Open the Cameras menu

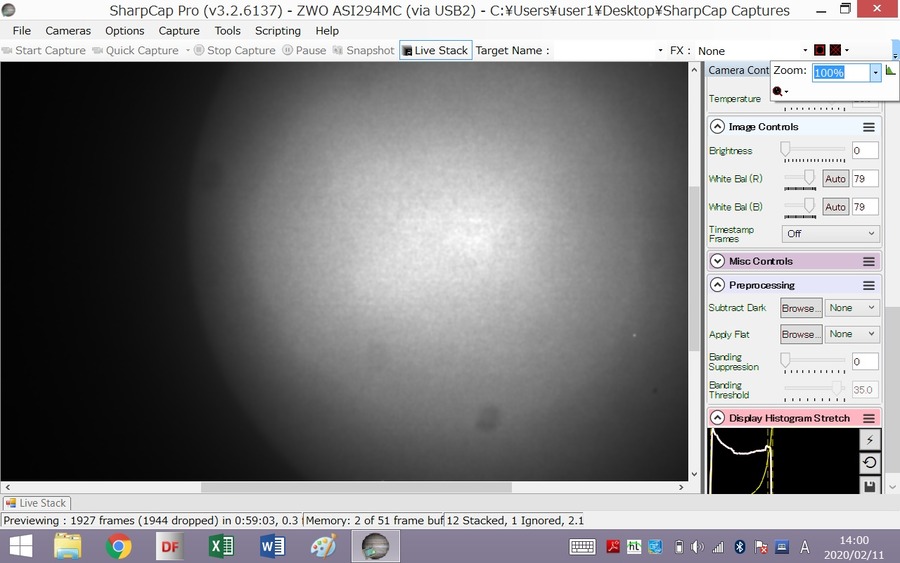click(68, 30)
